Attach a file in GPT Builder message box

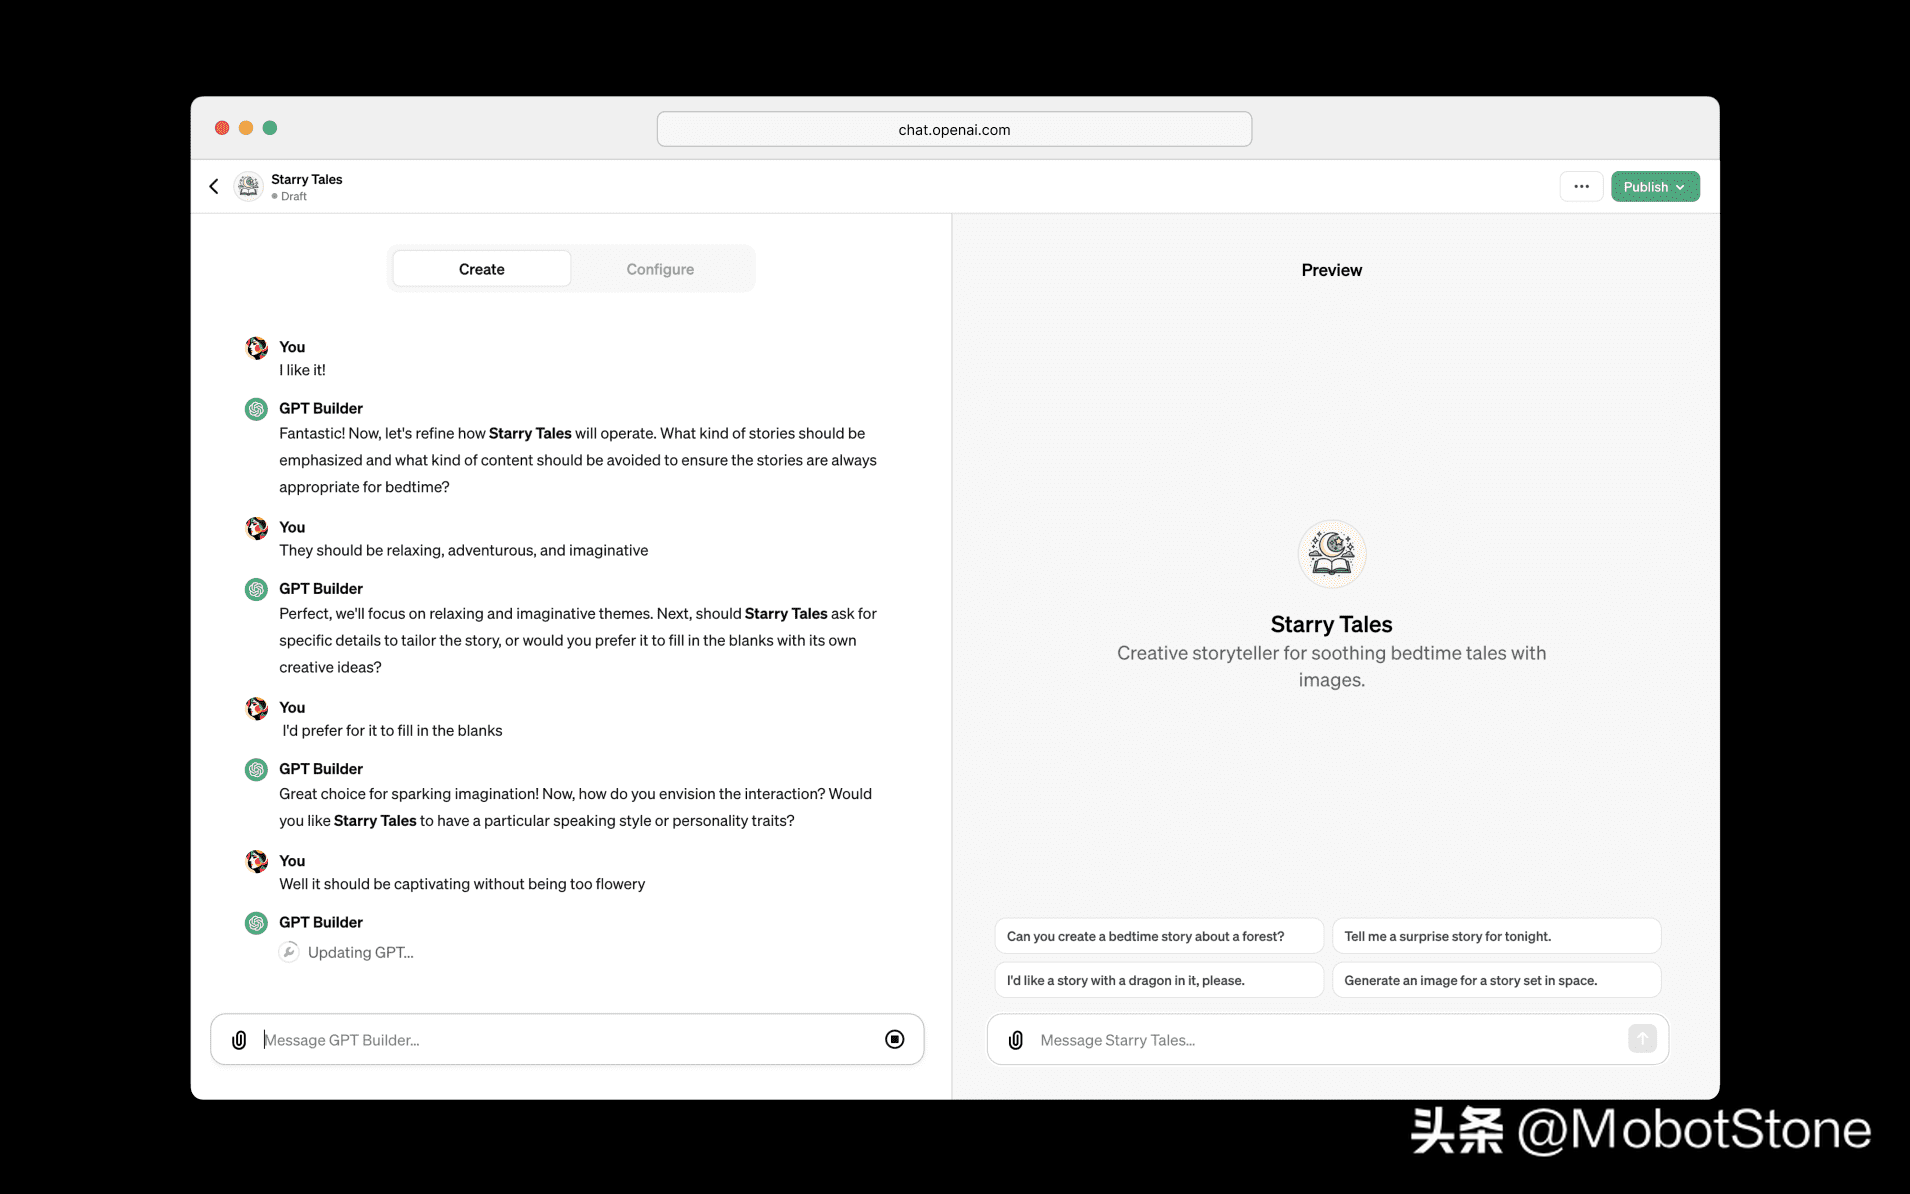click(239, 1040)
